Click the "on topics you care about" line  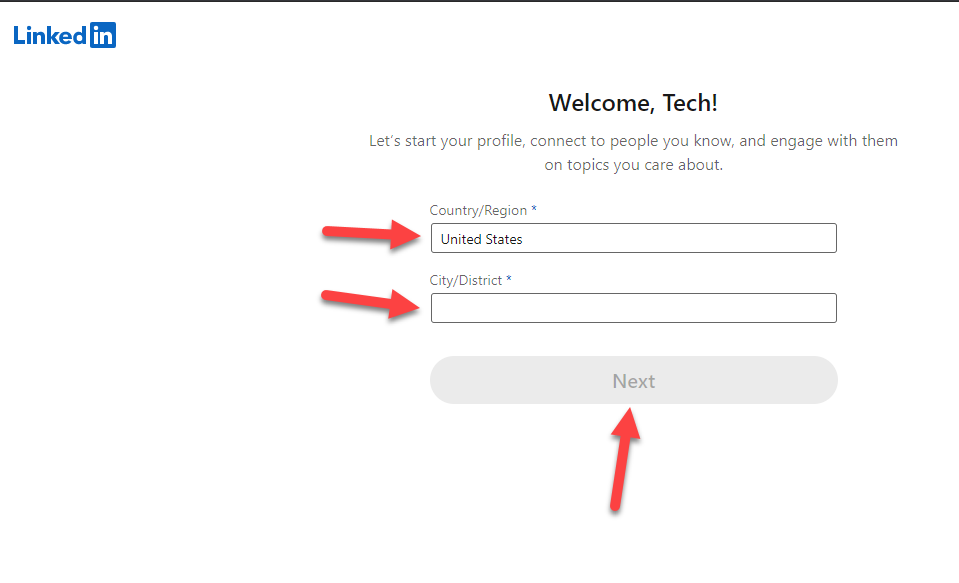point(633,165)
